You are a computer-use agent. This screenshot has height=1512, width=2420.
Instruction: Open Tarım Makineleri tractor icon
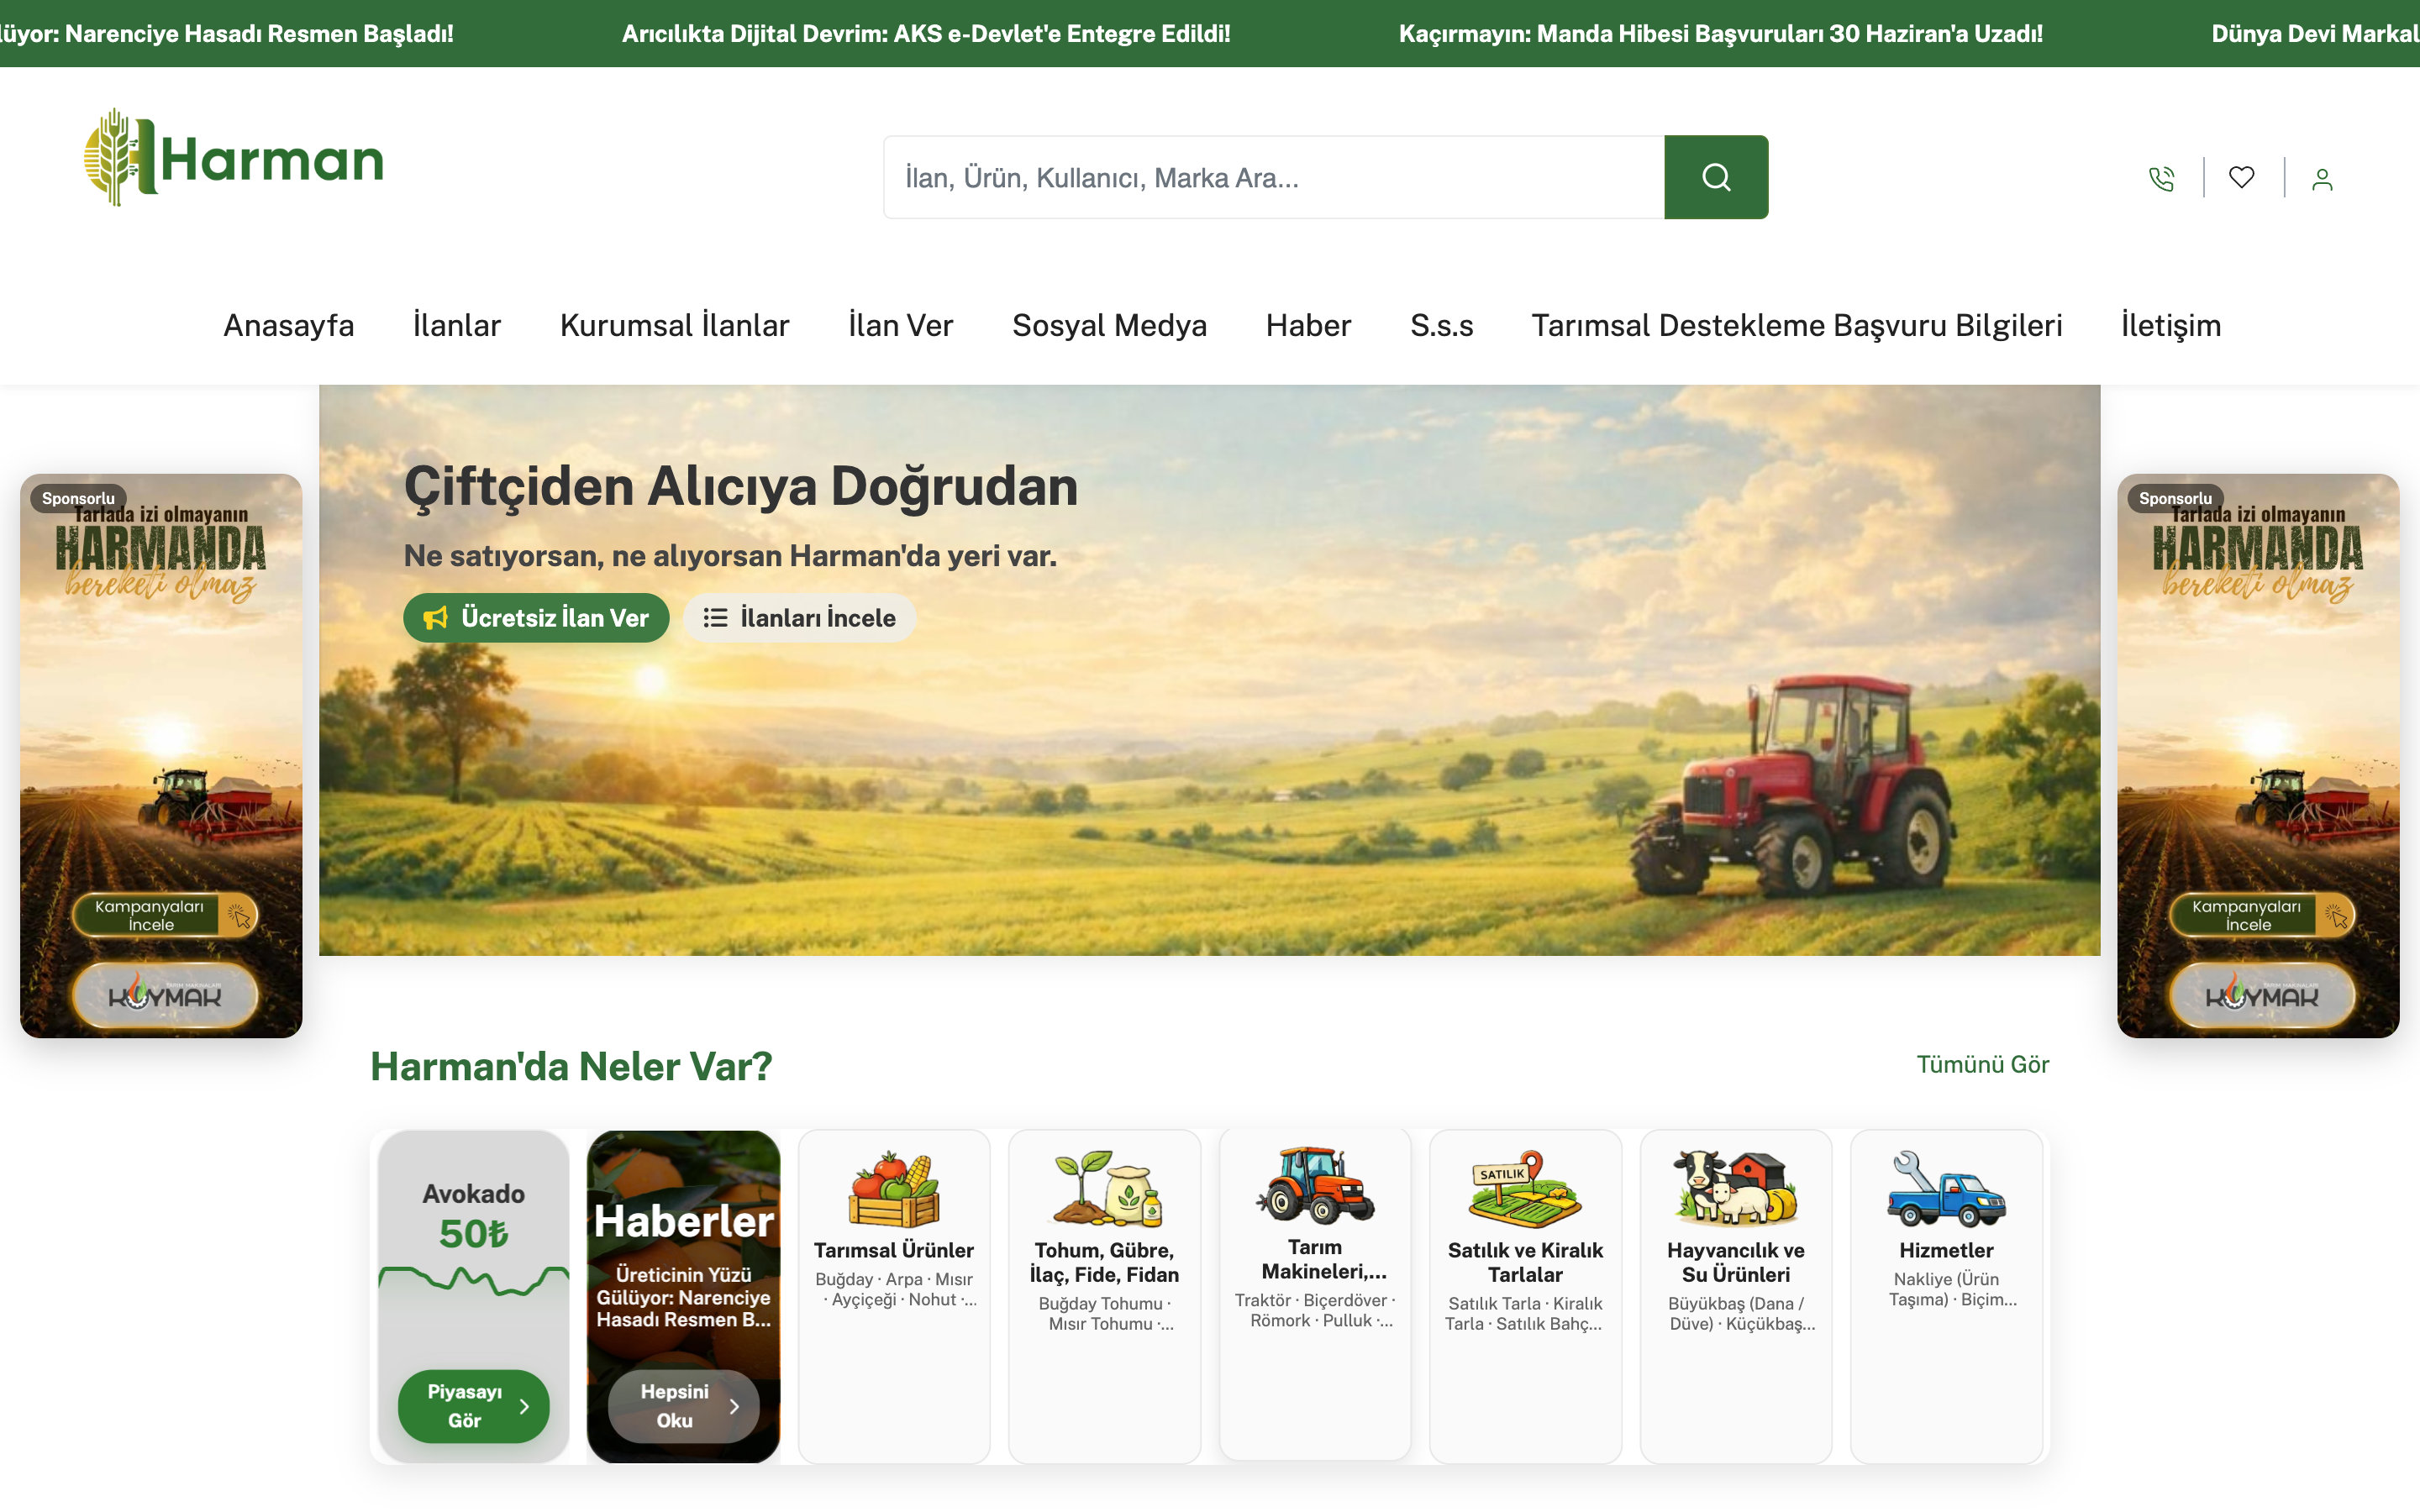tap(1315, 1185)
